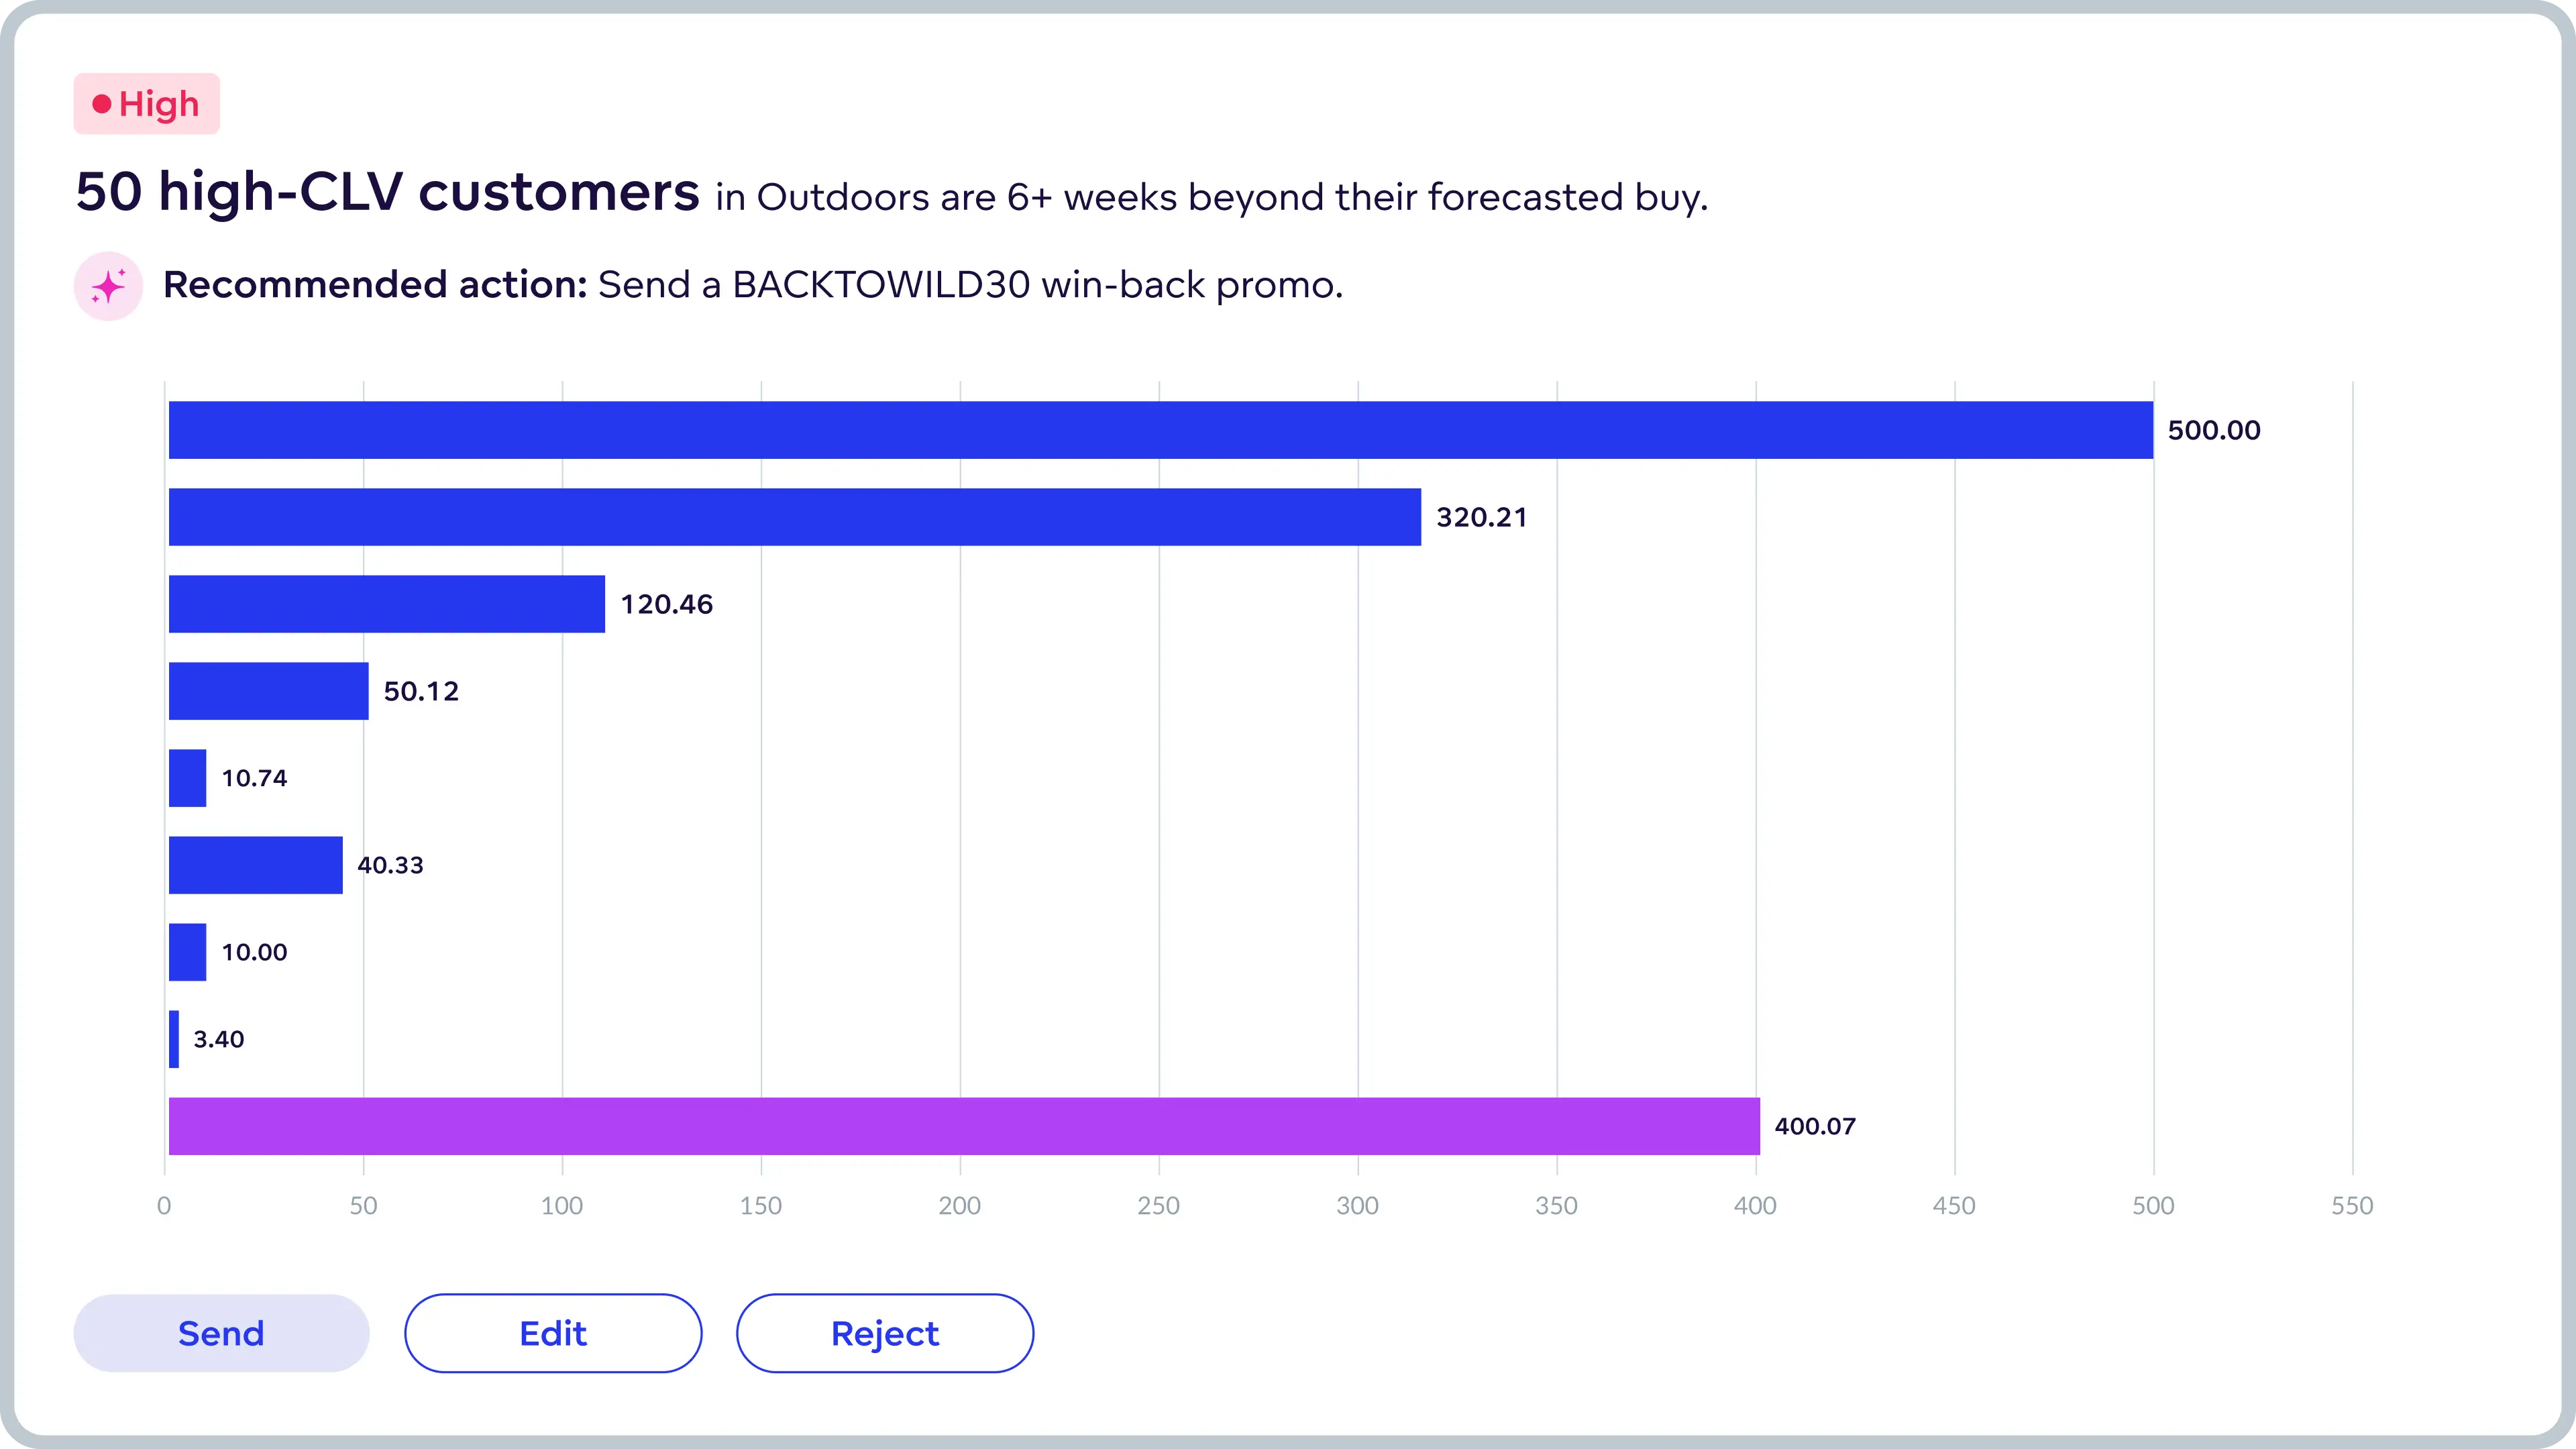2576x1449 pixels.
Task: Click the 50.12 bar in chart
Action: (268, 691)
